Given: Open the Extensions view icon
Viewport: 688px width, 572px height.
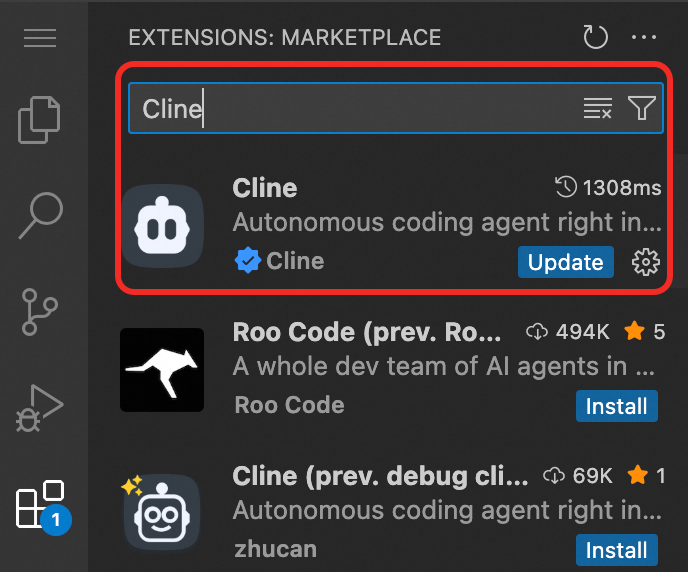Looking at the screenshot, I should (x=41, y=505).
